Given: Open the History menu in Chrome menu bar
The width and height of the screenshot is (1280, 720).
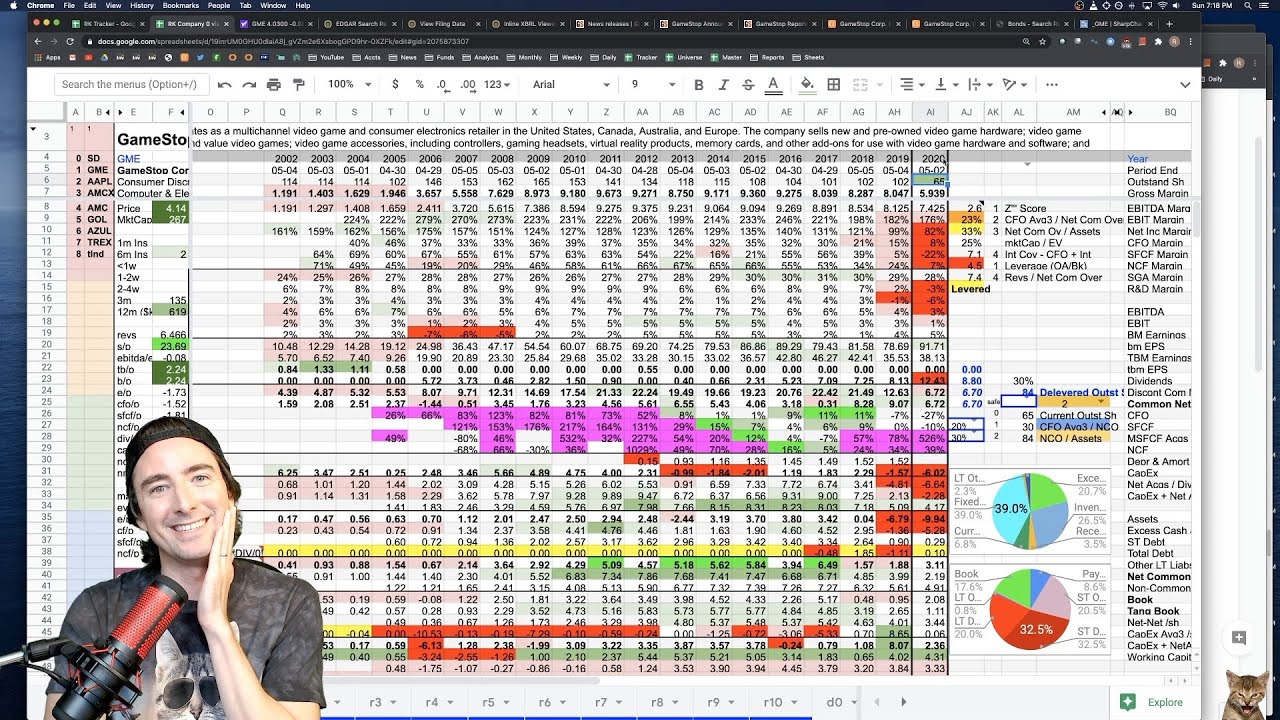Looking at the screenshot, I should [x=141, y=6].
